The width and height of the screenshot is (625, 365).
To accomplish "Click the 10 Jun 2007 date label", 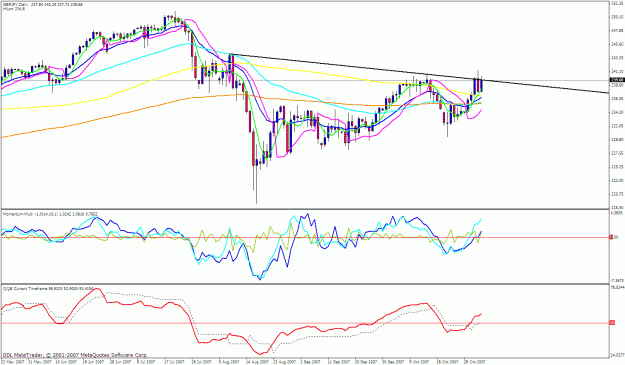I will pyautogui.click(x=67, y=362).
